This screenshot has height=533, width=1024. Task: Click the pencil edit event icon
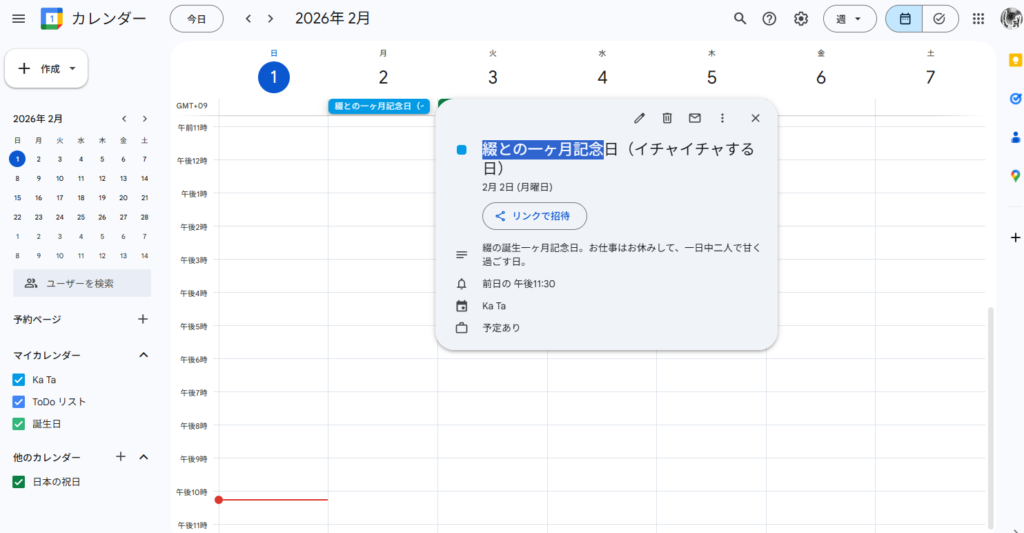click(640, 118)
